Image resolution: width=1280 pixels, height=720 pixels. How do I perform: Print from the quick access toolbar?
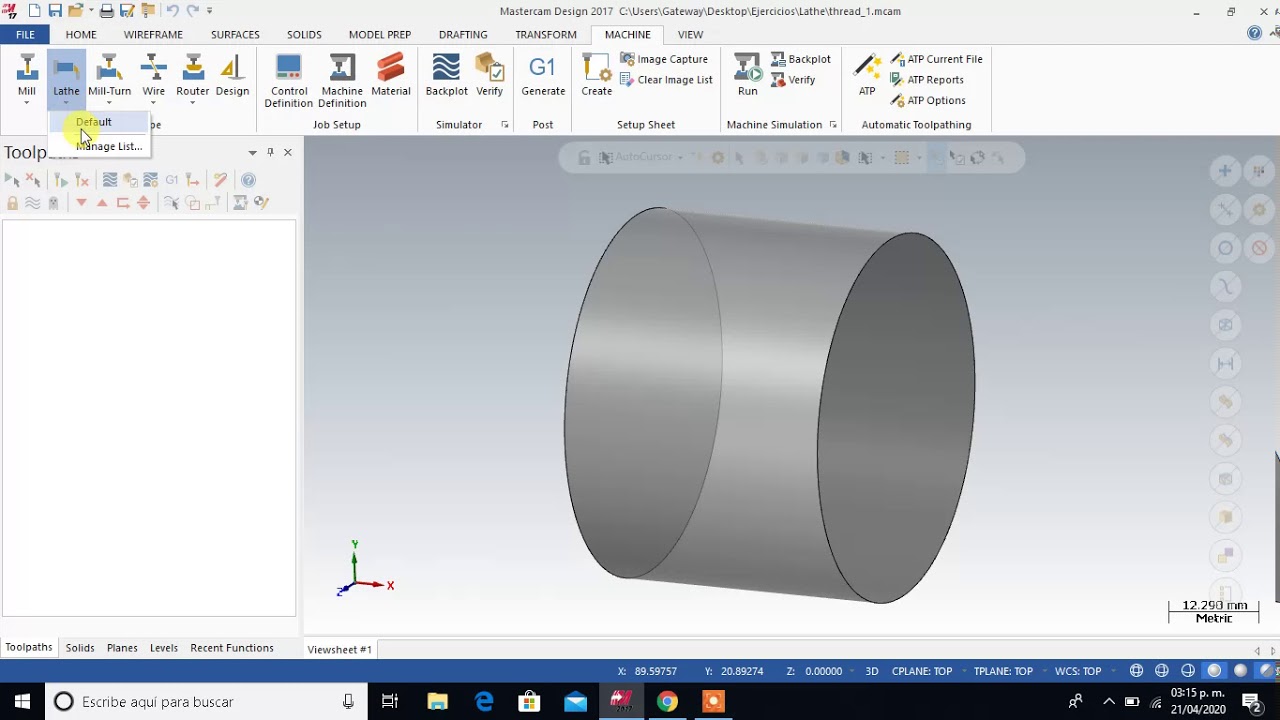[x=106, y=11]
